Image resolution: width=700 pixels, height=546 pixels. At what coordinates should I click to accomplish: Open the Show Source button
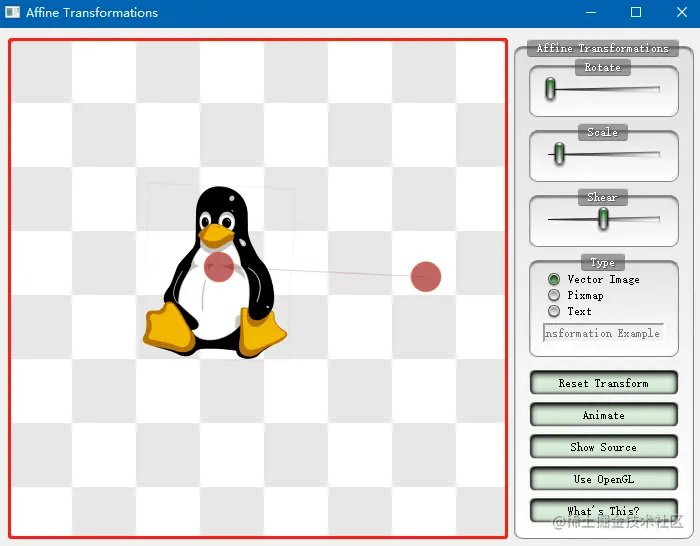(604, 447)
